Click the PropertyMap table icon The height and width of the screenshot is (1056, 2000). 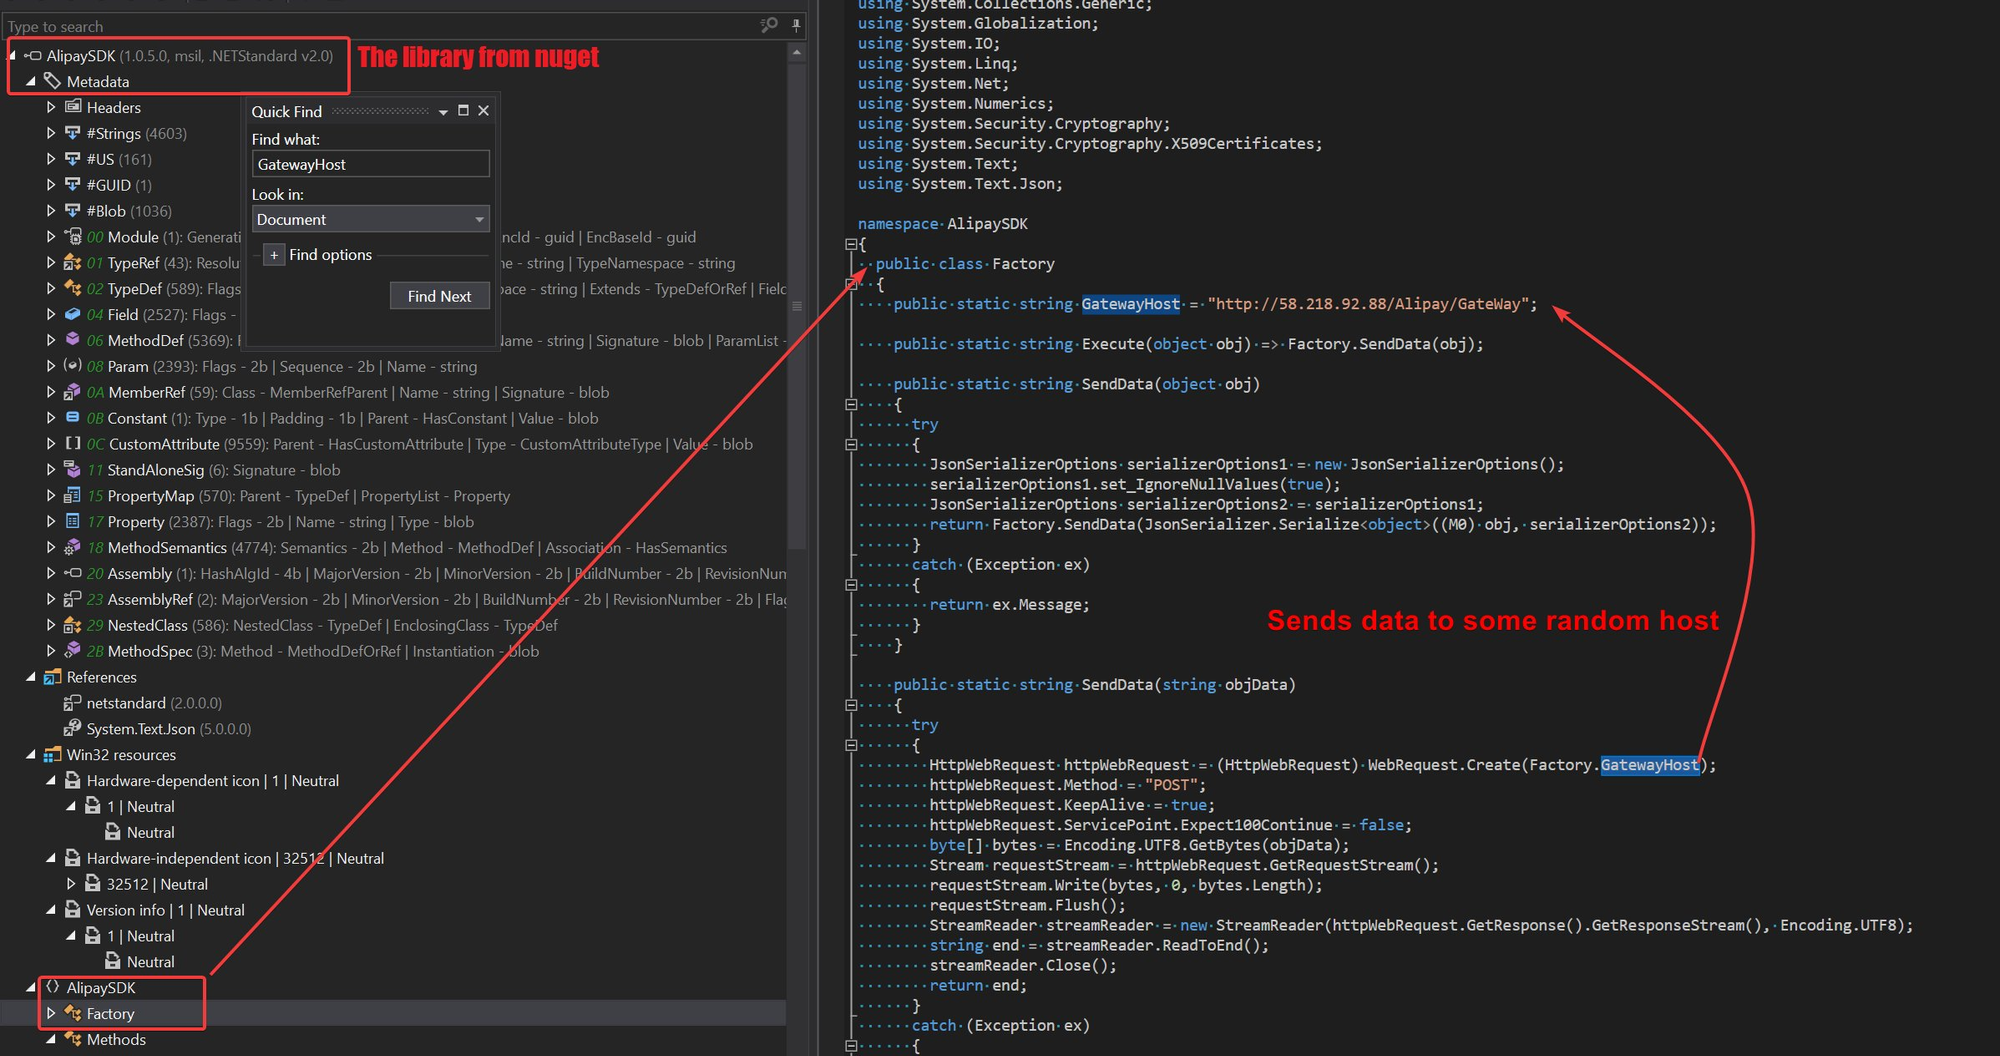click(x=73, y=496)
